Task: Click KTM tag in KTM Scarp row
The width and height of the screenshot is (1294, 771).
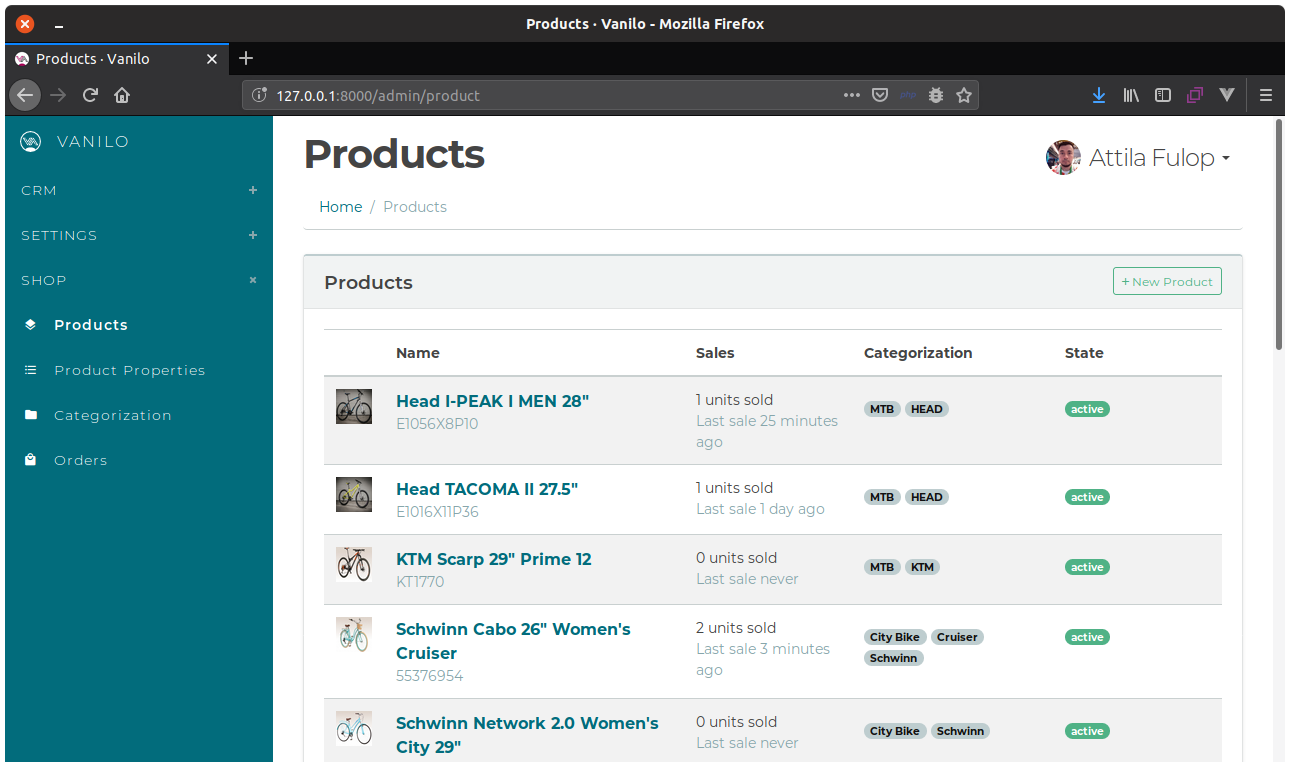Action: pos(922,567)
